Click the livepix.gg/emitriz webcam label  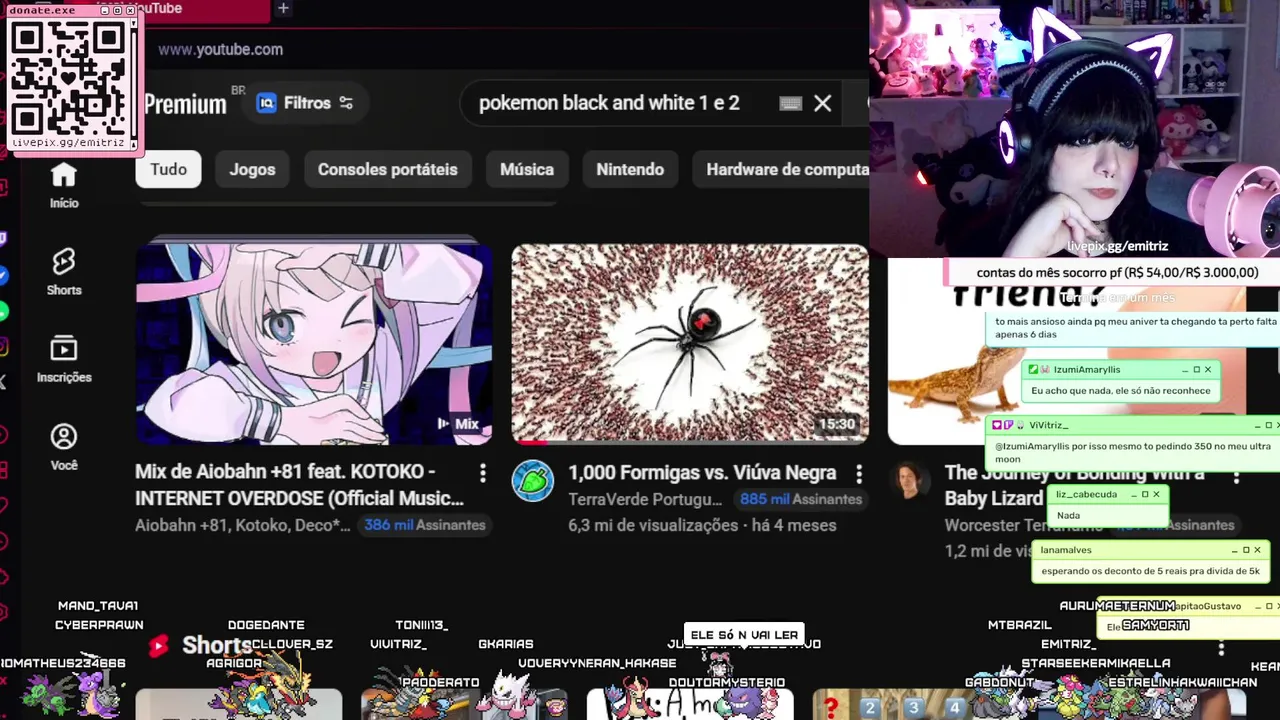(1117, 246)
